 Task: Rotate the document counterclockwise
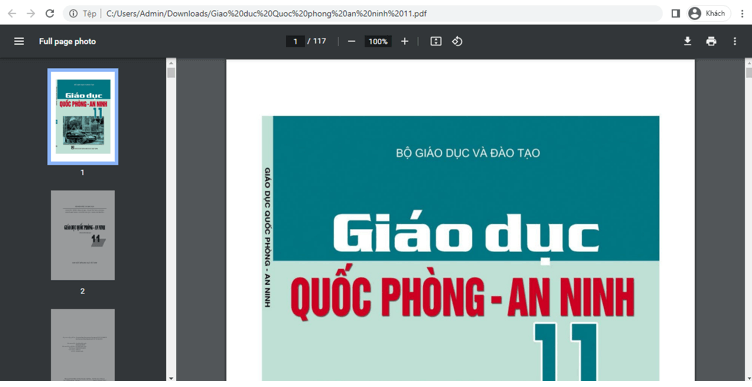pos(457,41)
